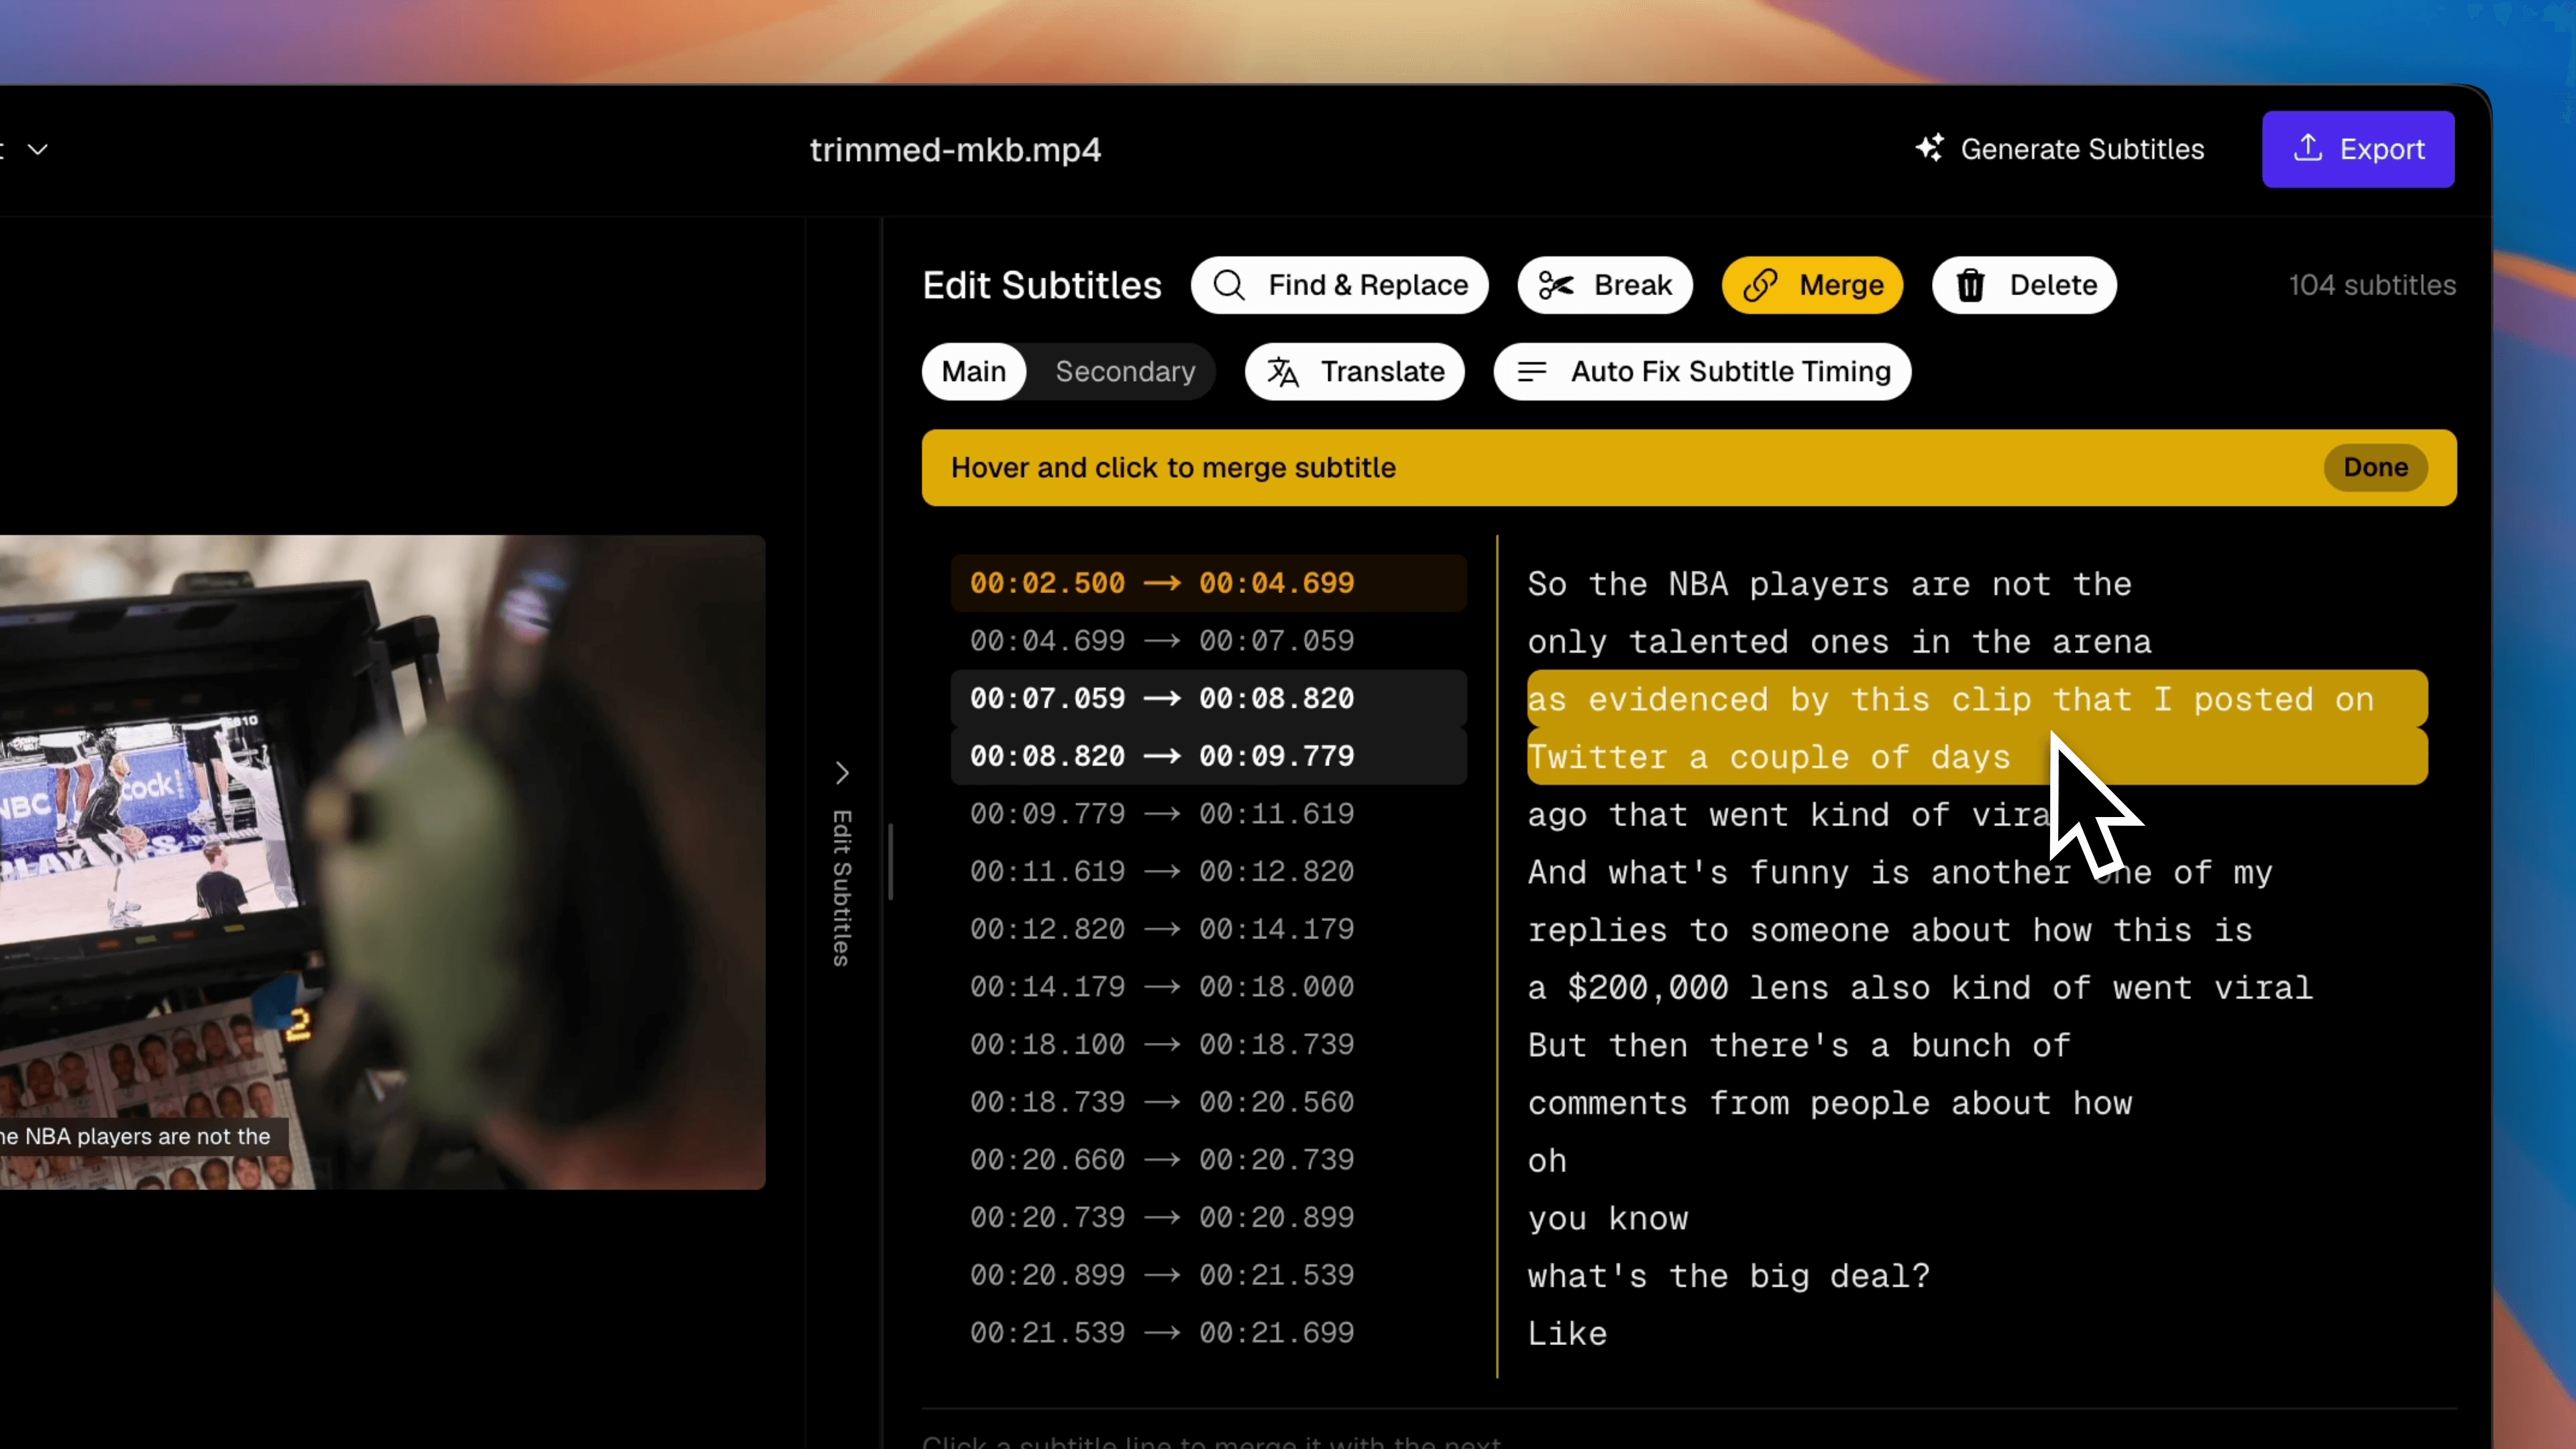Select timestamp 00:11.619 → 00:12.820
Image resolution: width=2576 pixels, height=1449 pixels.
click(x=1208, y=872)
